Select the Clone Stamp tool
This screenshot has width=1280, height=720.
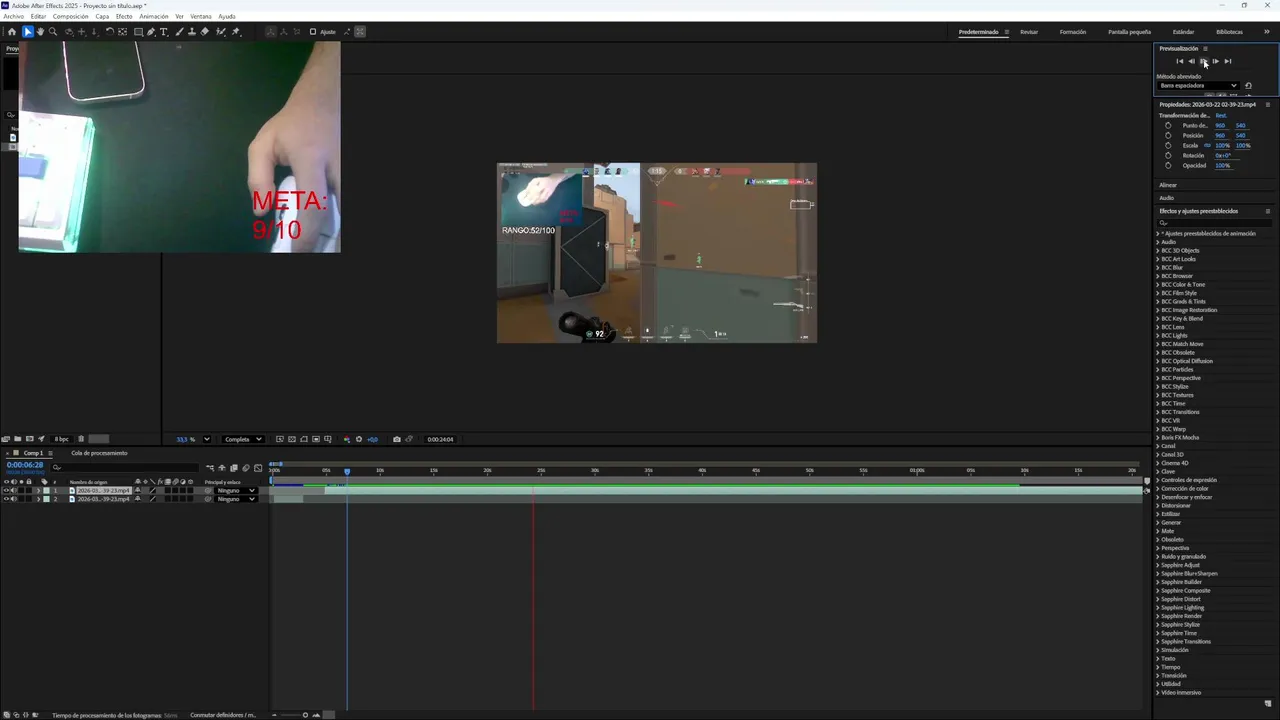(x=192, y=32)
